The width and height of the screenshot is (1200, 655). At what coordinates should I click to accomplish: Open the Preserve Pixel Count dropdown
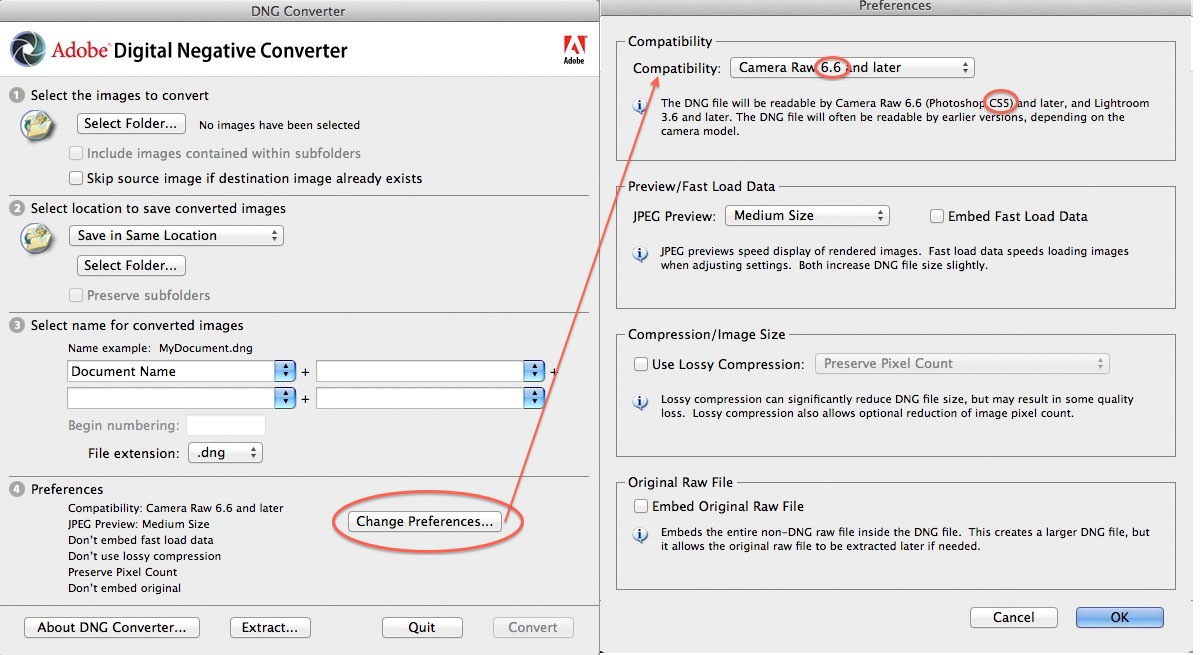pyautogui.click(x=962, y=364)
